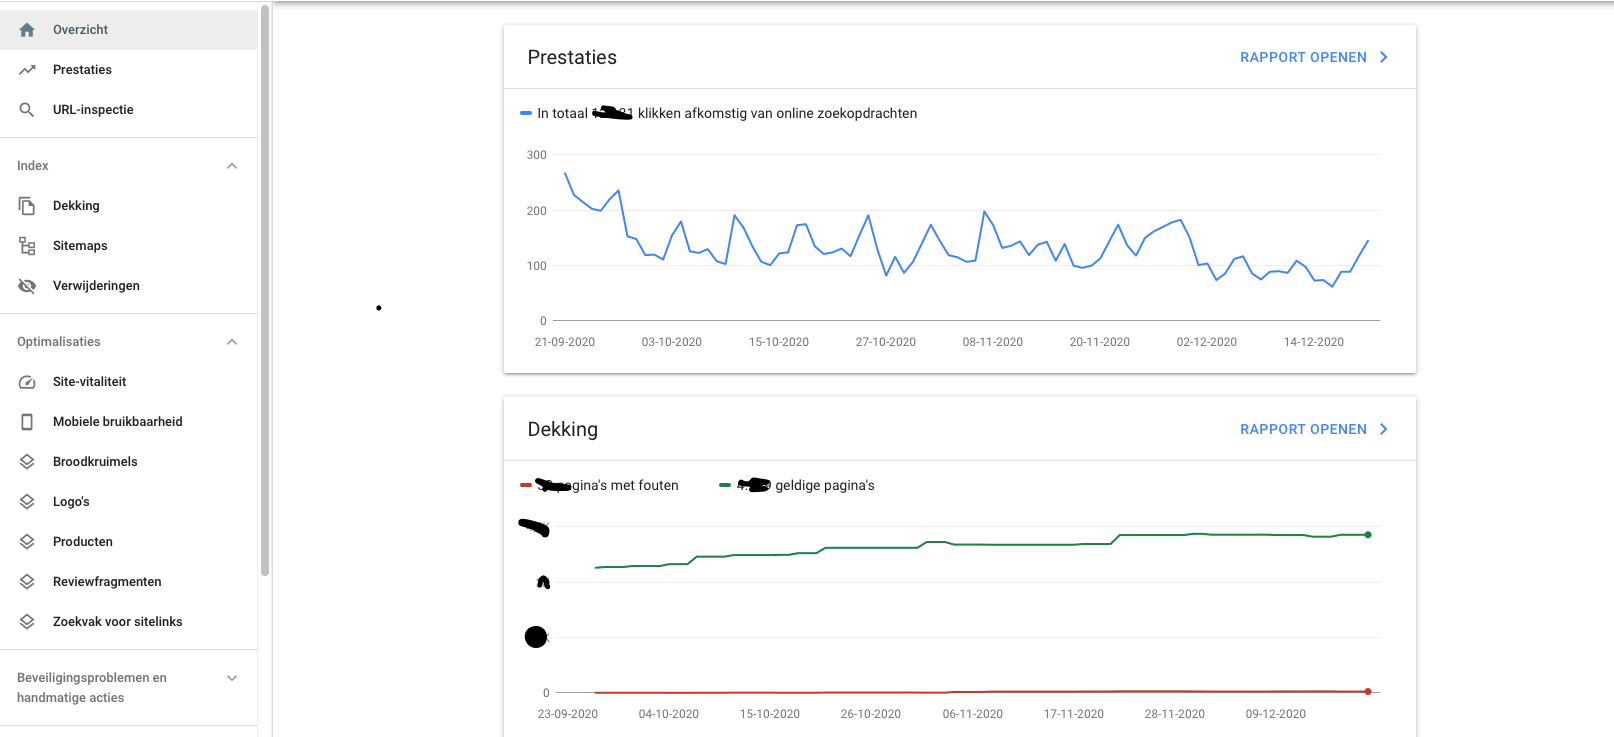Screen dimensions: 1614x737
Task: Click the Broodkruimels layers icon
Action: point(27,462)
